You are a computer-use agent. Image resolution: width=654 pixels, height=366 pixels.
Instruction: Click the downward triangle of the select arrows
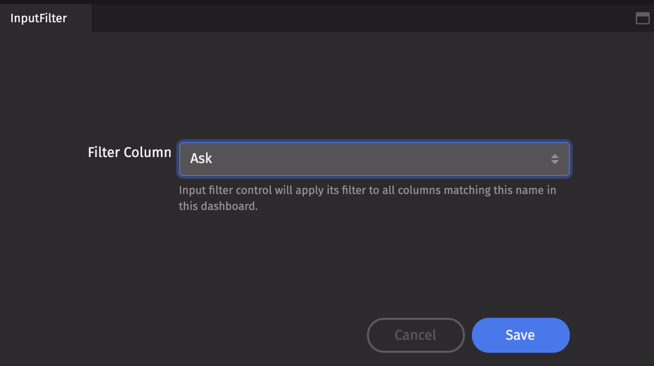(x=554, y=162)
